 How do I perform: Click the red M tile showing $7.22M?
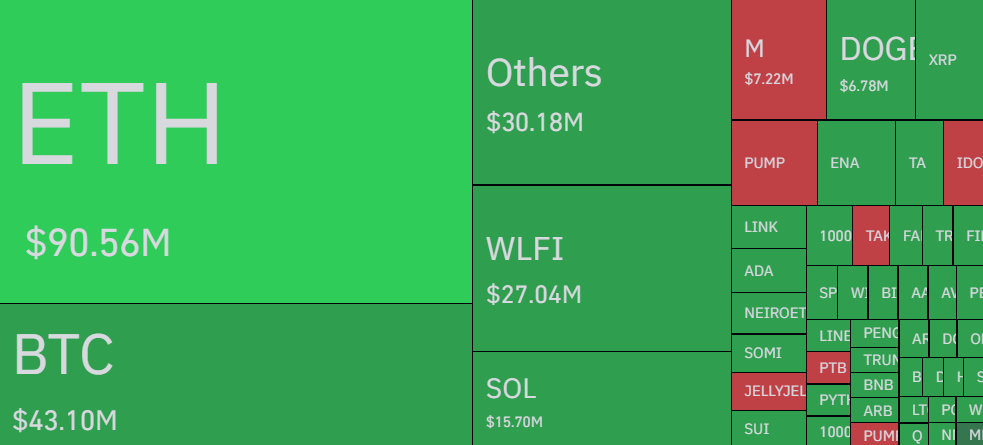point(778,60)
